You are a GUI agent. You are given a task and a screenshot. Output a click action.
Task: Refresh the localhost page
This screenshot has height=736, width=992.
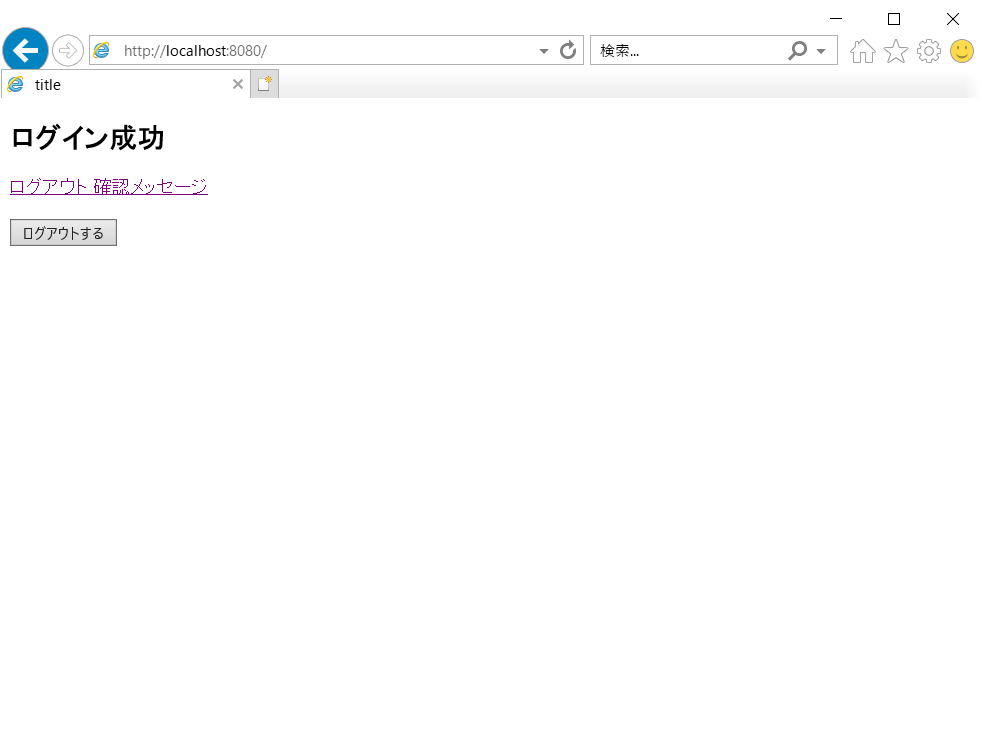[x=568, y=50]
